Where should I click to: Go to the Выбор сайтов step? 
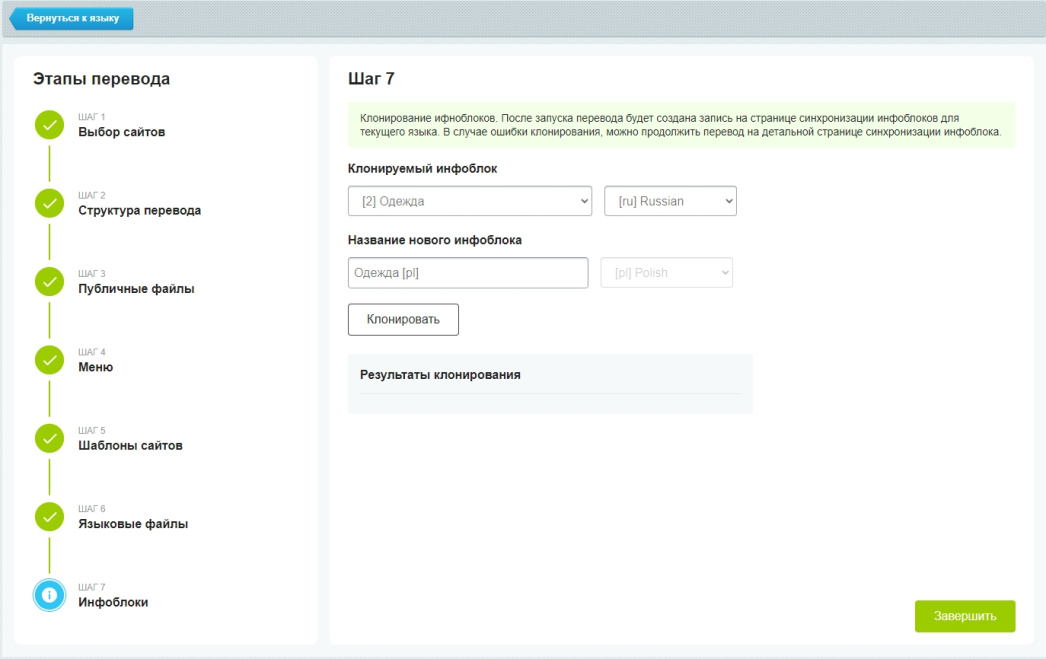coord(121,132)
